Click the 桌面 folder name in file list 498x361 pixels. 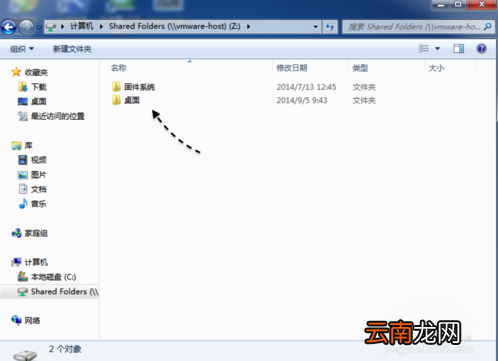coord(132,100)
